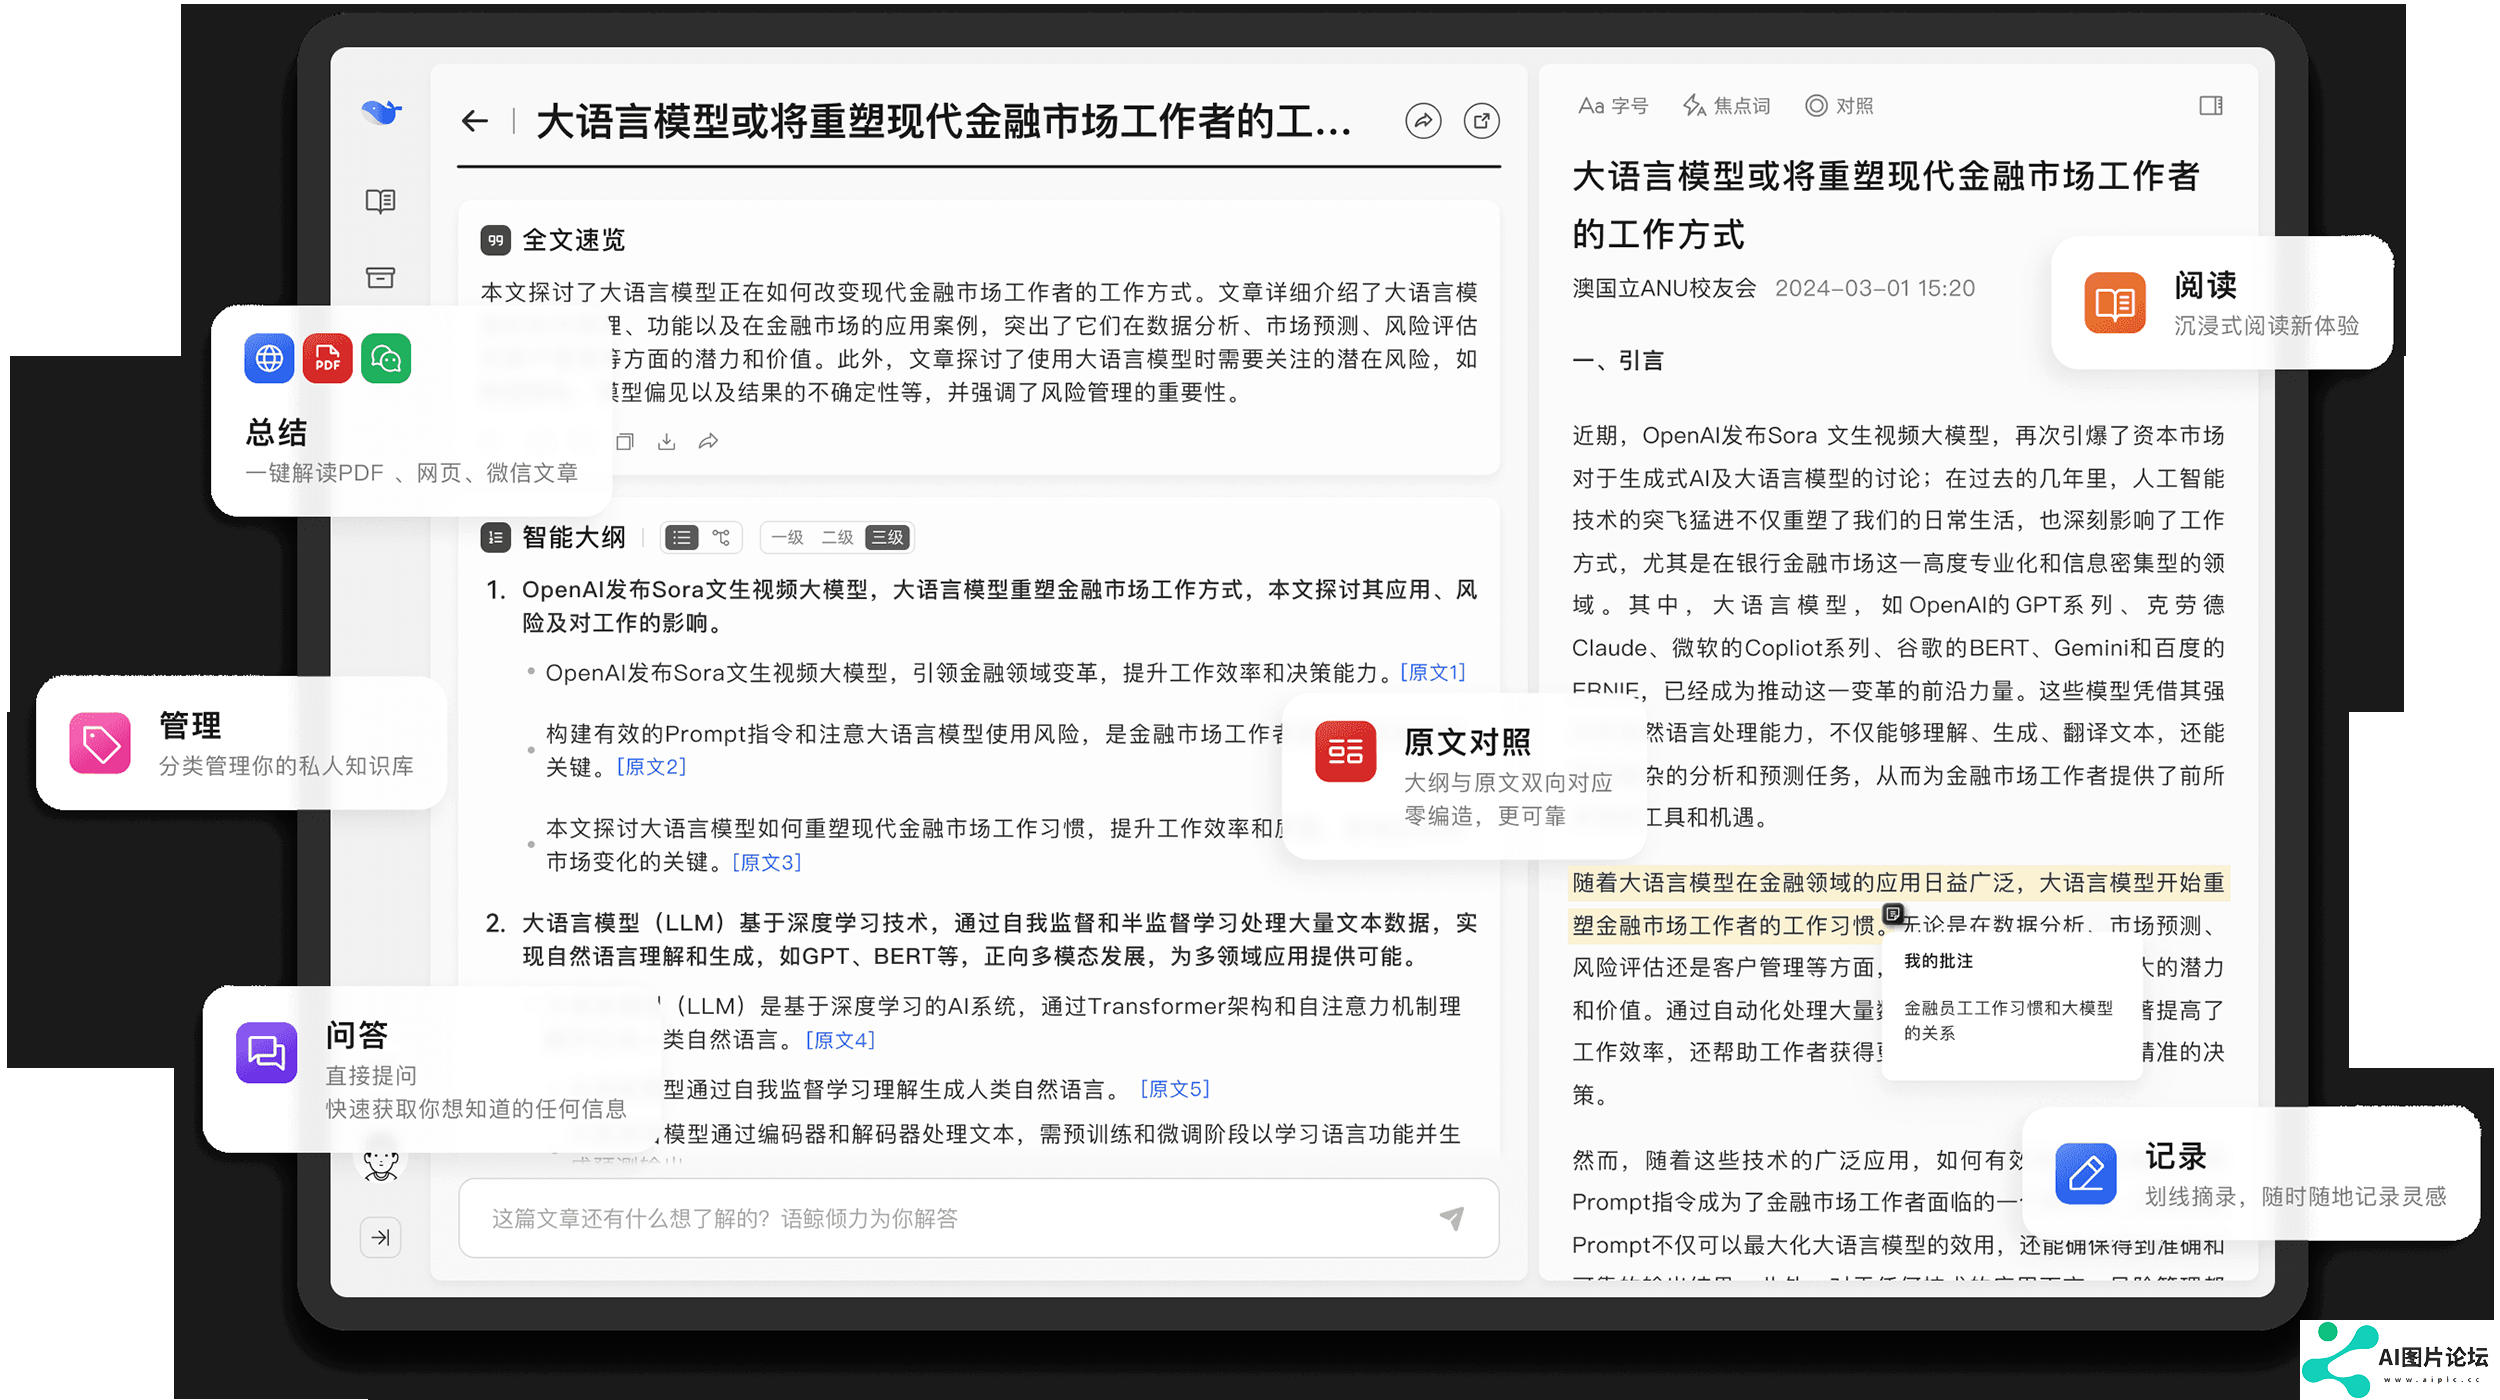Click the full article title in reader
2500x1400 pixels.
coord(1885,205)
